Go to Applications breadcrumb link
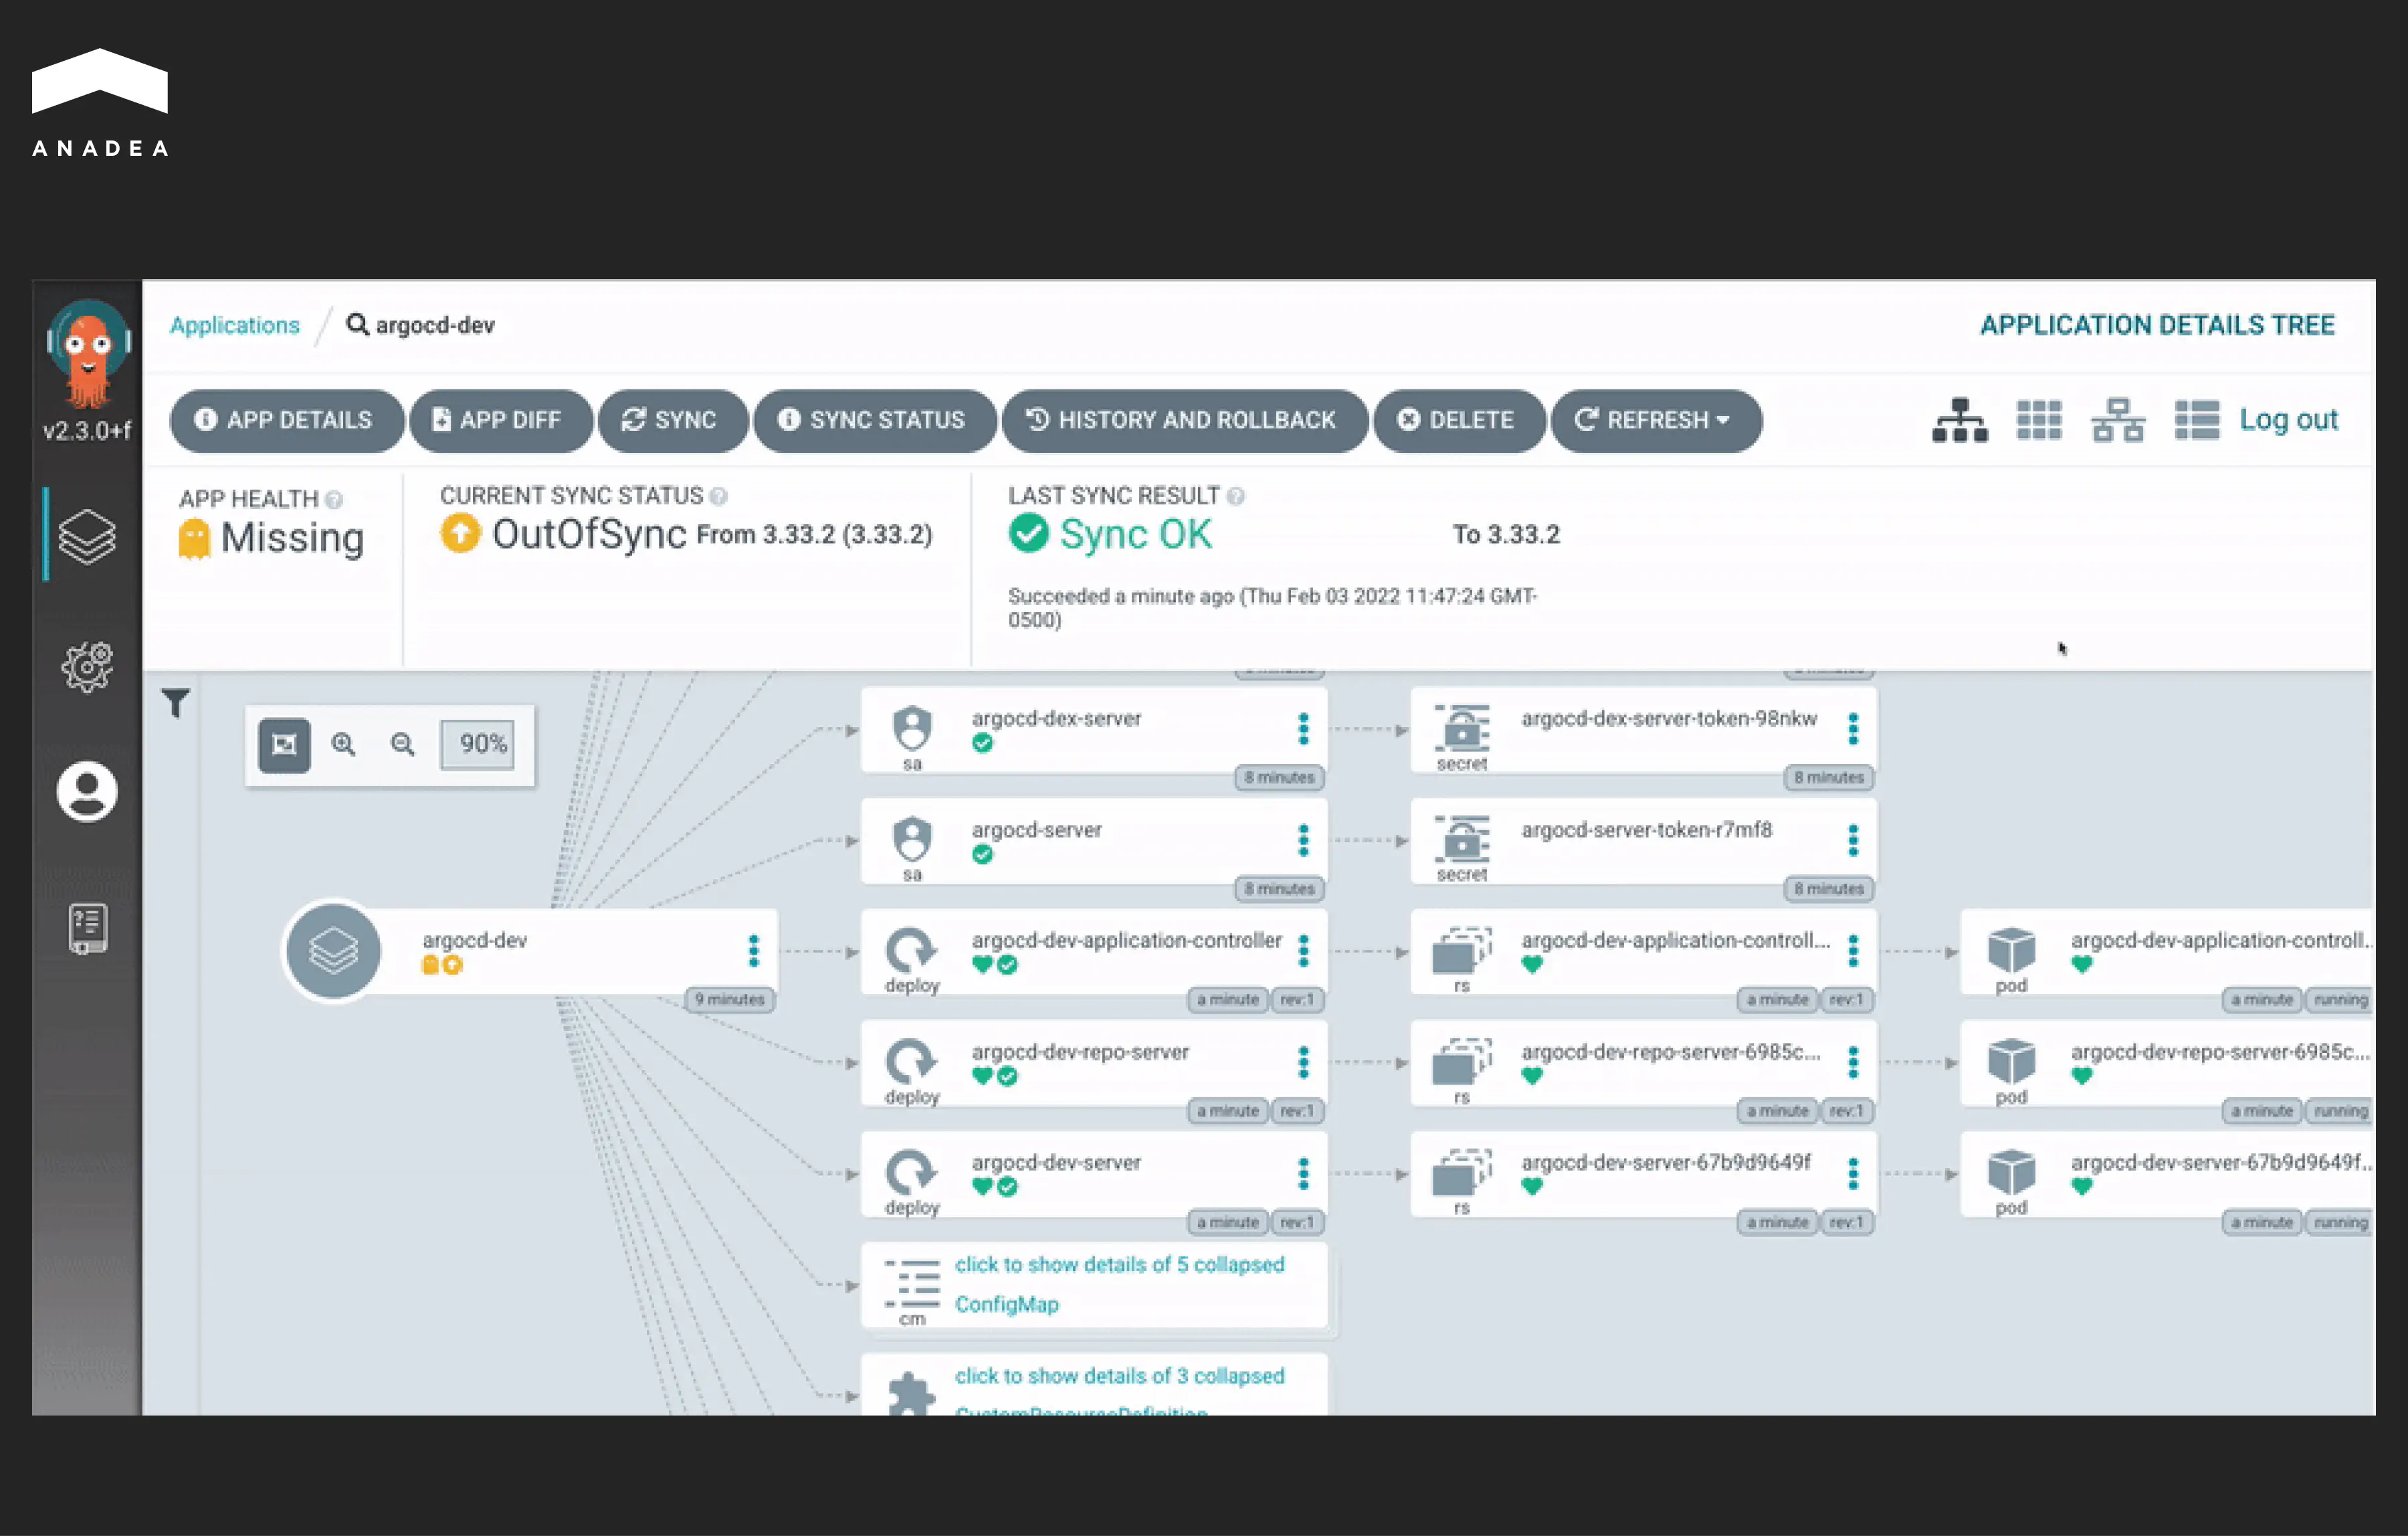The height and width of the screenshot is (1536, 2408). tap(234, 325)
